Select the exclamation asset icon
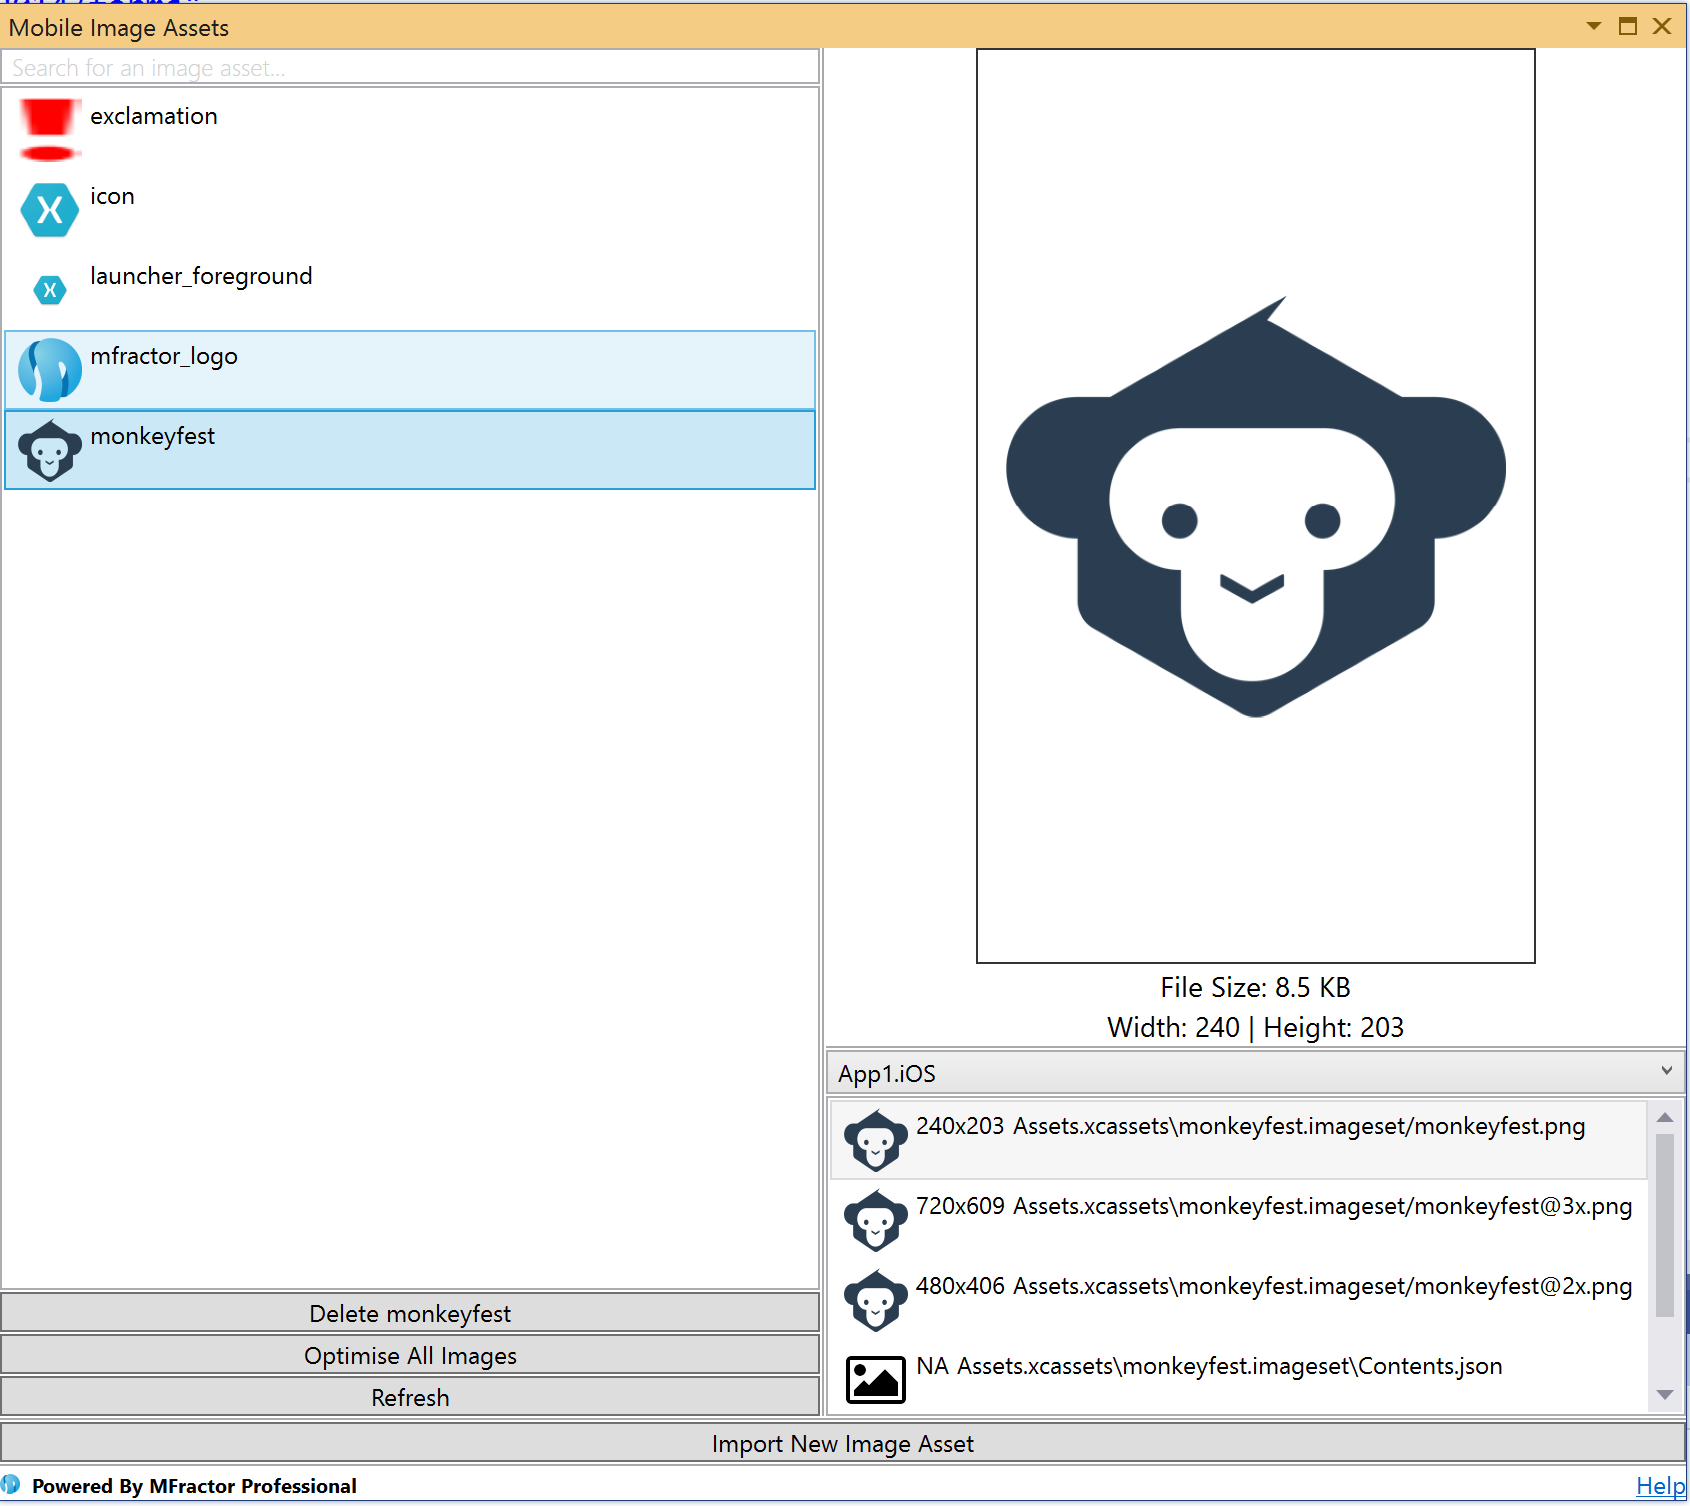The width and height of the screenshot is (1690, 1506). [49, 130]
